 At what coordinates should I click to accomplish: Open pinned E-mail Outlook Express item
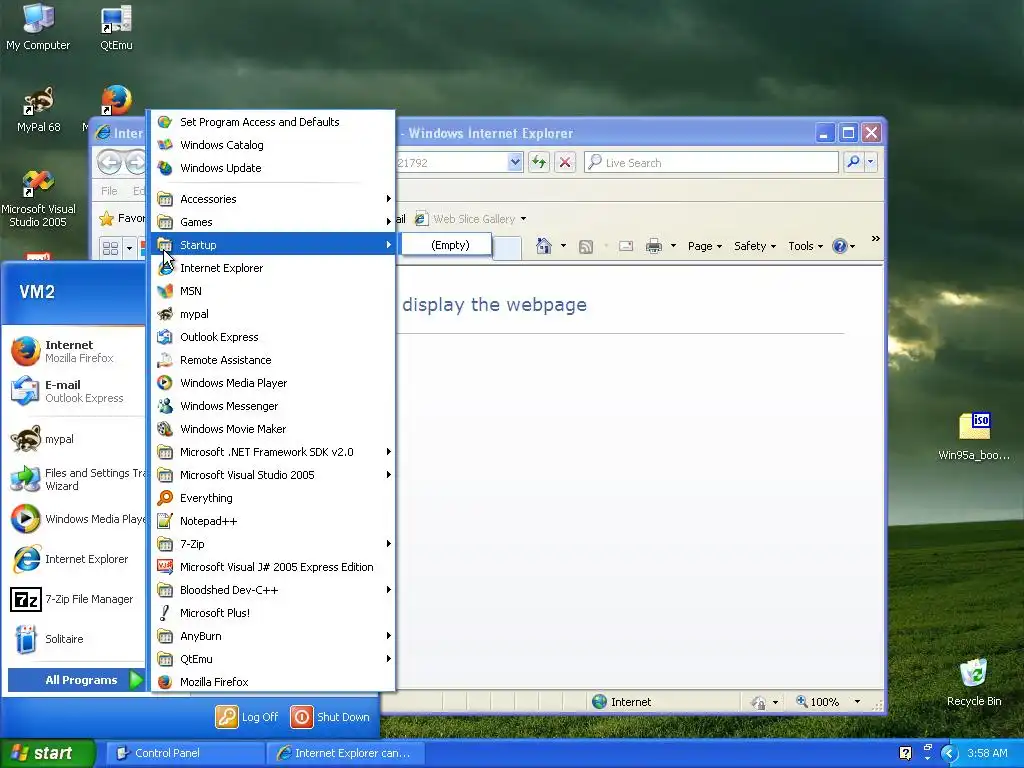pos(76,391)
